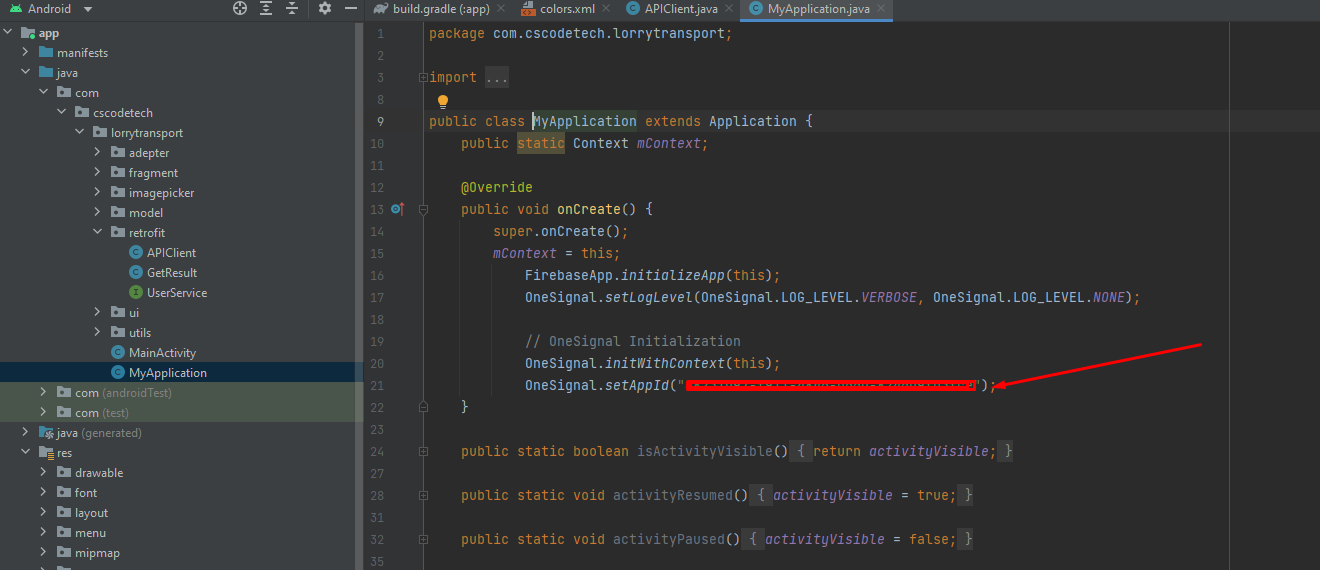Viewport: 1320px width, 570px height.
Task: Expand the drawable resource folder
Action: 43,473
